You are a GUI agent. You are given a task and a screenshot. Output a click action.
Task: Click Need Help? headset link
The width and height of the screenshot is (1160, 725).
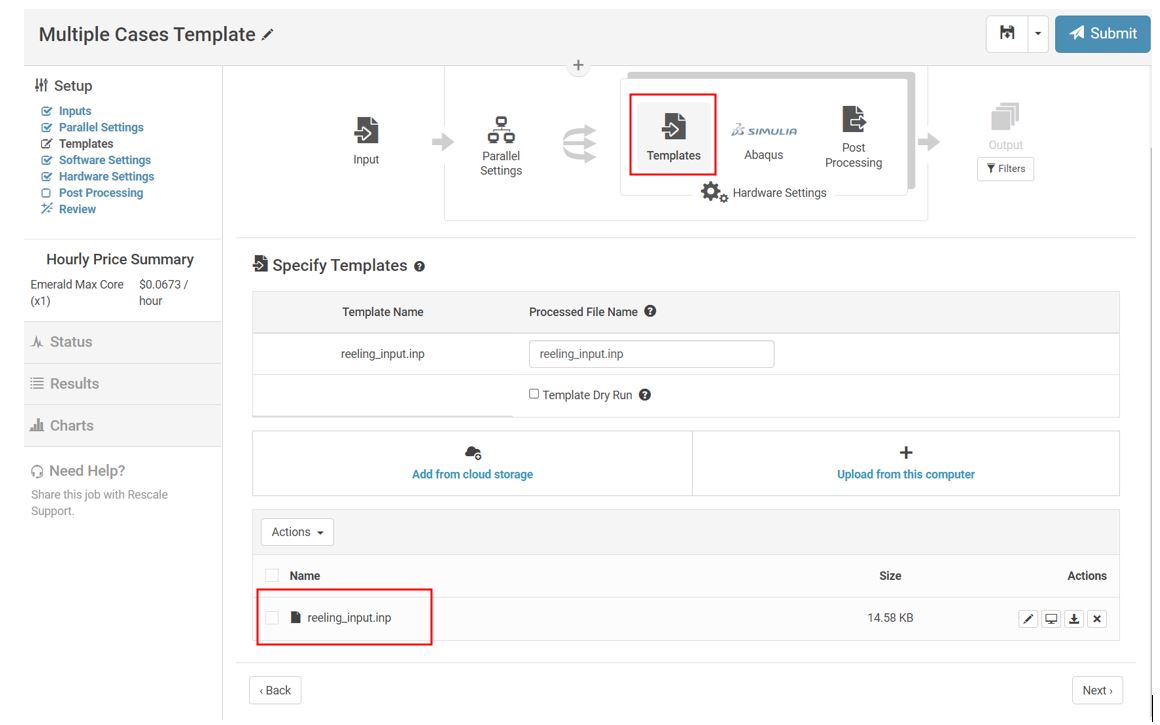pyautogui.click(x=78, y=471)
